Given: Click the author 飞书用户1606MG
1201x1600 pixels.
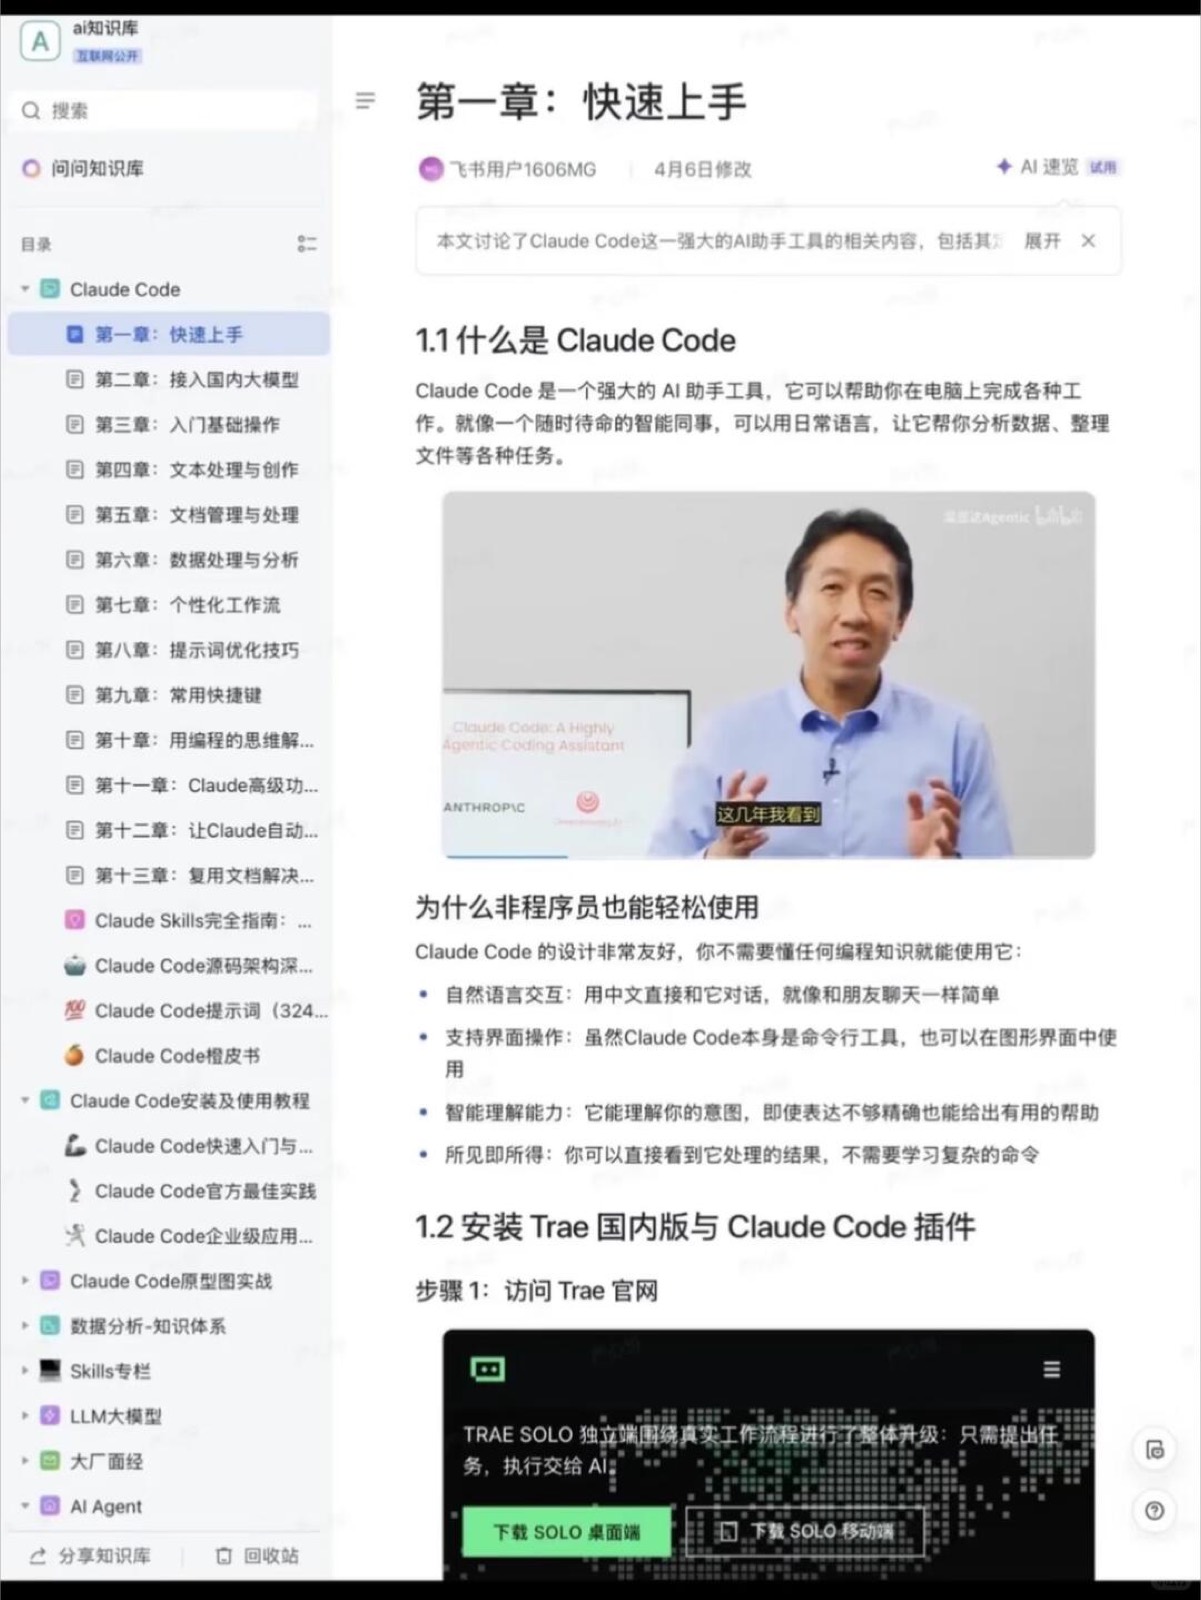Looking at the screenshot, I should tap(508, 169).
